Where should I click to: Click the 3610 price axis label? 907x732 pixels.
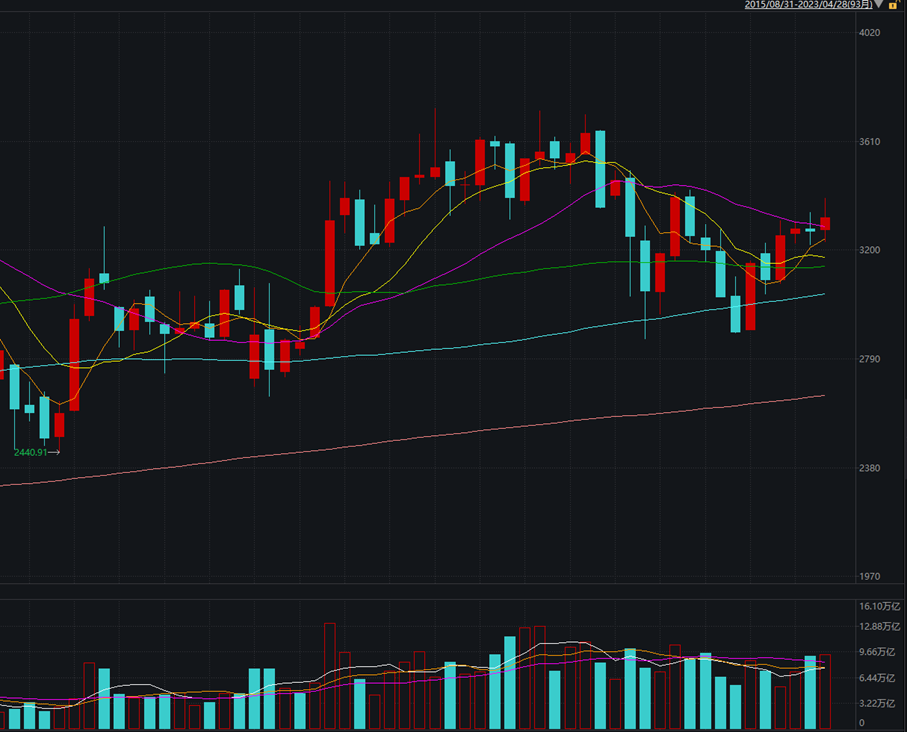point(869,142)
